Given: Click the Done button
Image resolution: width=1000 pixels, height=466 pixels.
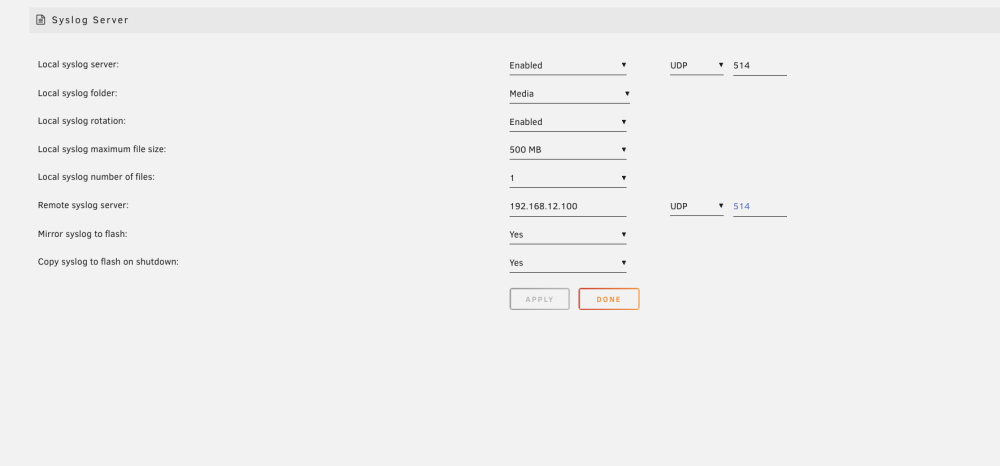Looking at the screenshot, I should click(x=609, y=299).
